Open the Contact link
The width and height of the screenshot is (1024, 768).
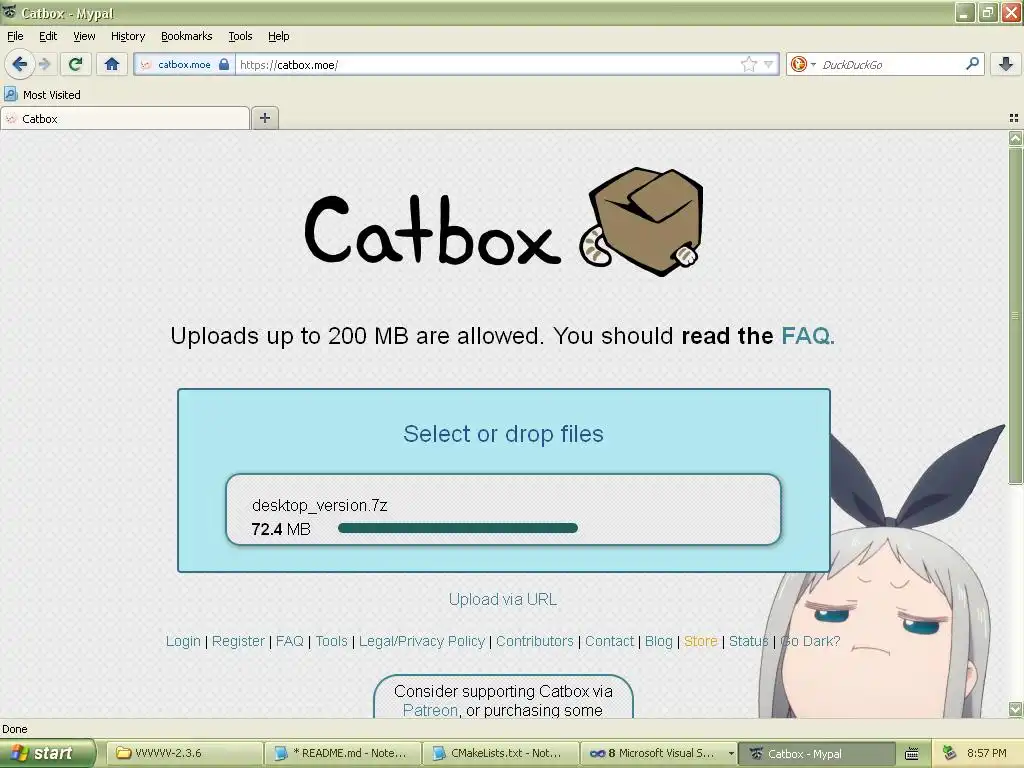(x=609, y=641)
